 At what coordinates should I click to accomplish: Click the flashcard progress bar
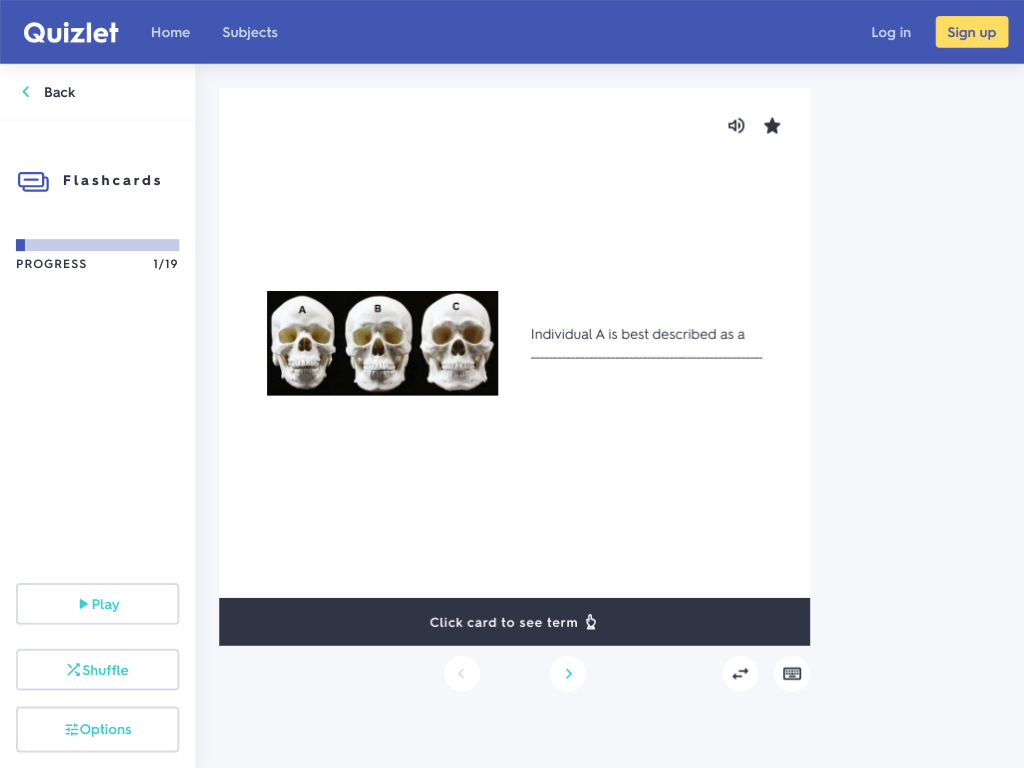click(97, 245)
